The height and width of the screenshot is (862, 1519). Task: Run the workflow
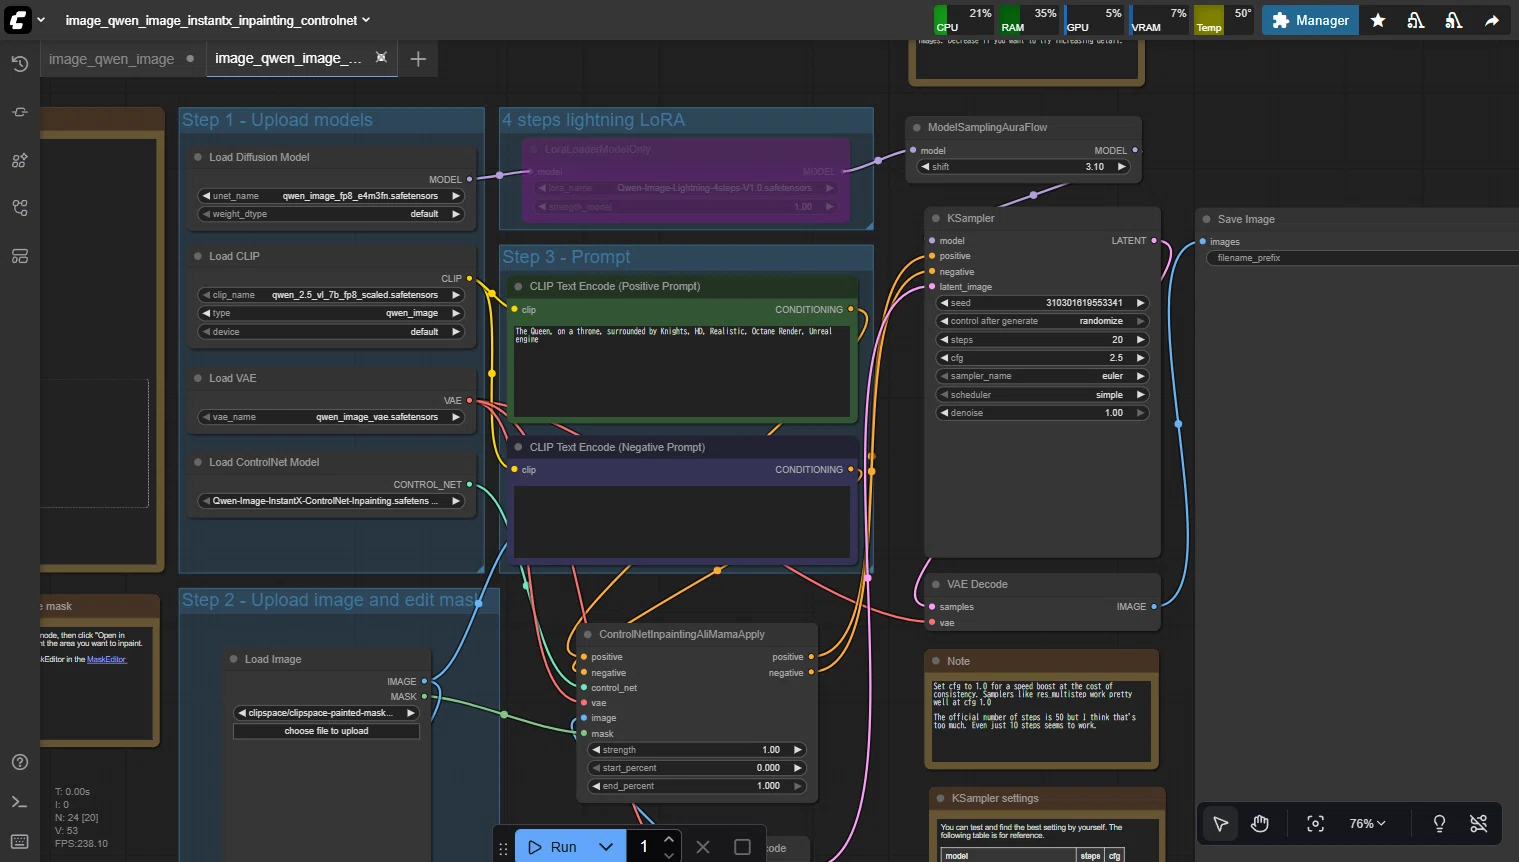coord(553,847)
